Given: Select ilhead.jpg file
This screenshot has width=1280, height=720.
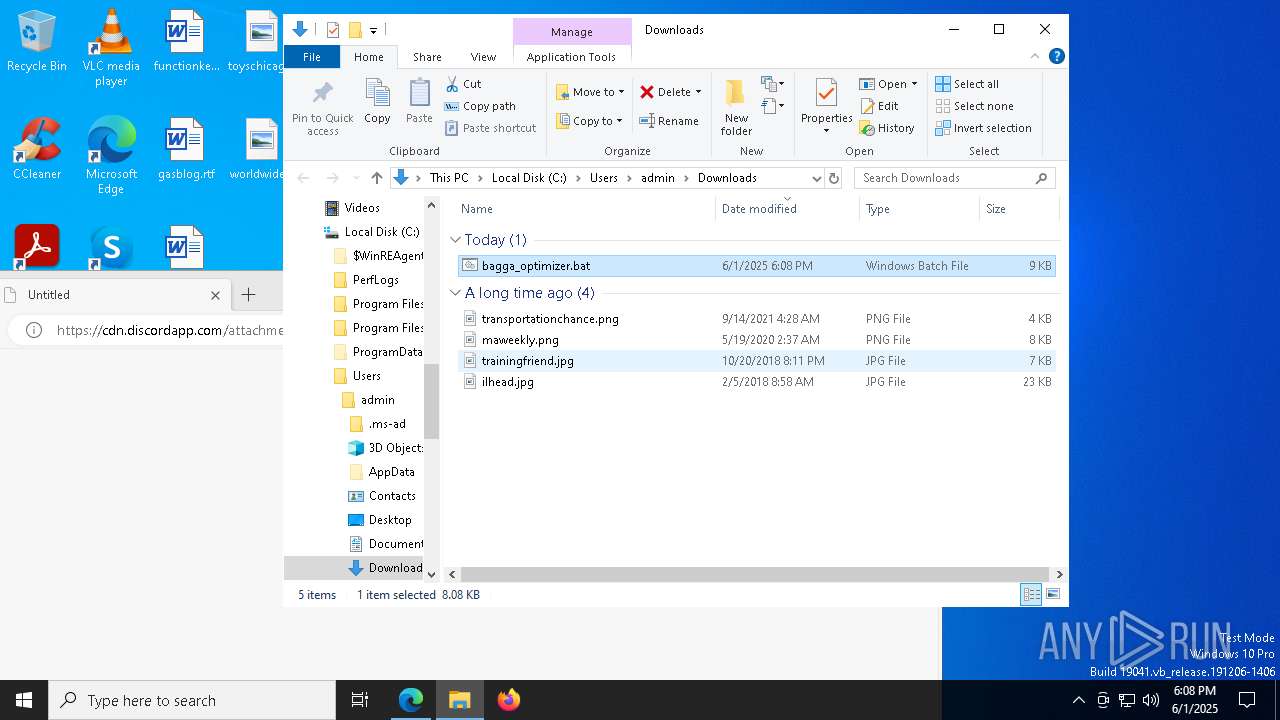Looking at the screenshot, I should click(x=756, y=382).
